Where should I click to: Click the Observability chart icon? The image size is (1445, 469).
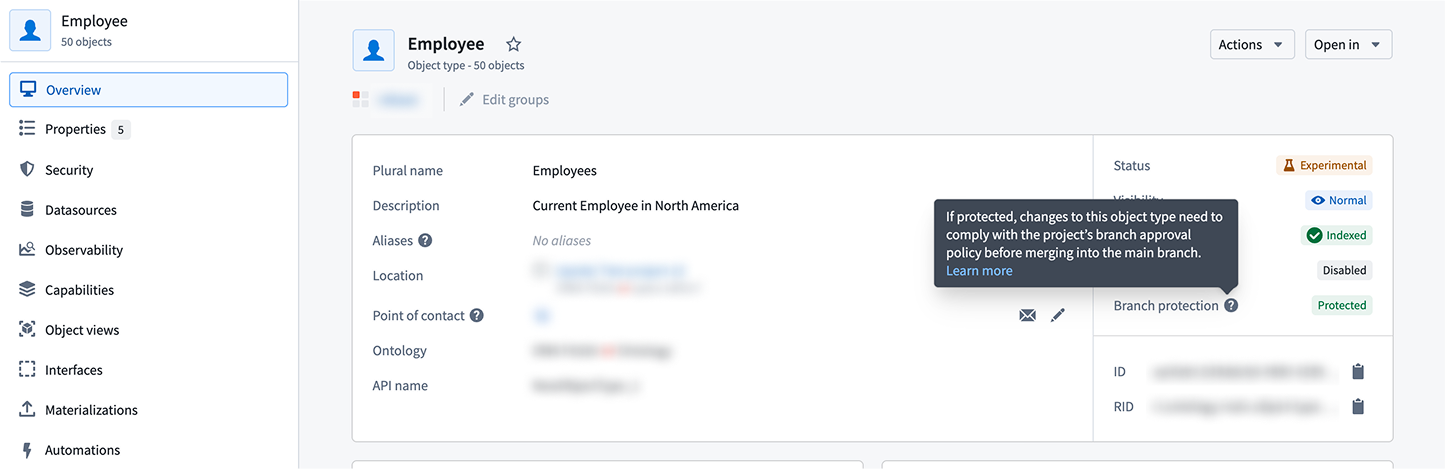27,250
